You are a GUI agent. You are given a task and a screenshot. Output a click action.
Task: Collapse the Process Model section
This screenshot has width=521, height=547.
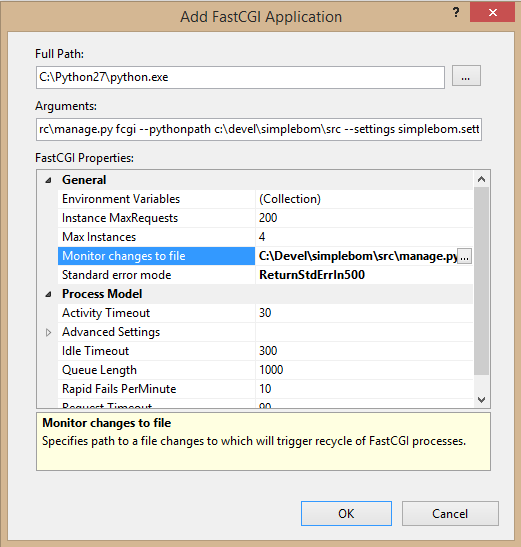[x=48, y=294]
